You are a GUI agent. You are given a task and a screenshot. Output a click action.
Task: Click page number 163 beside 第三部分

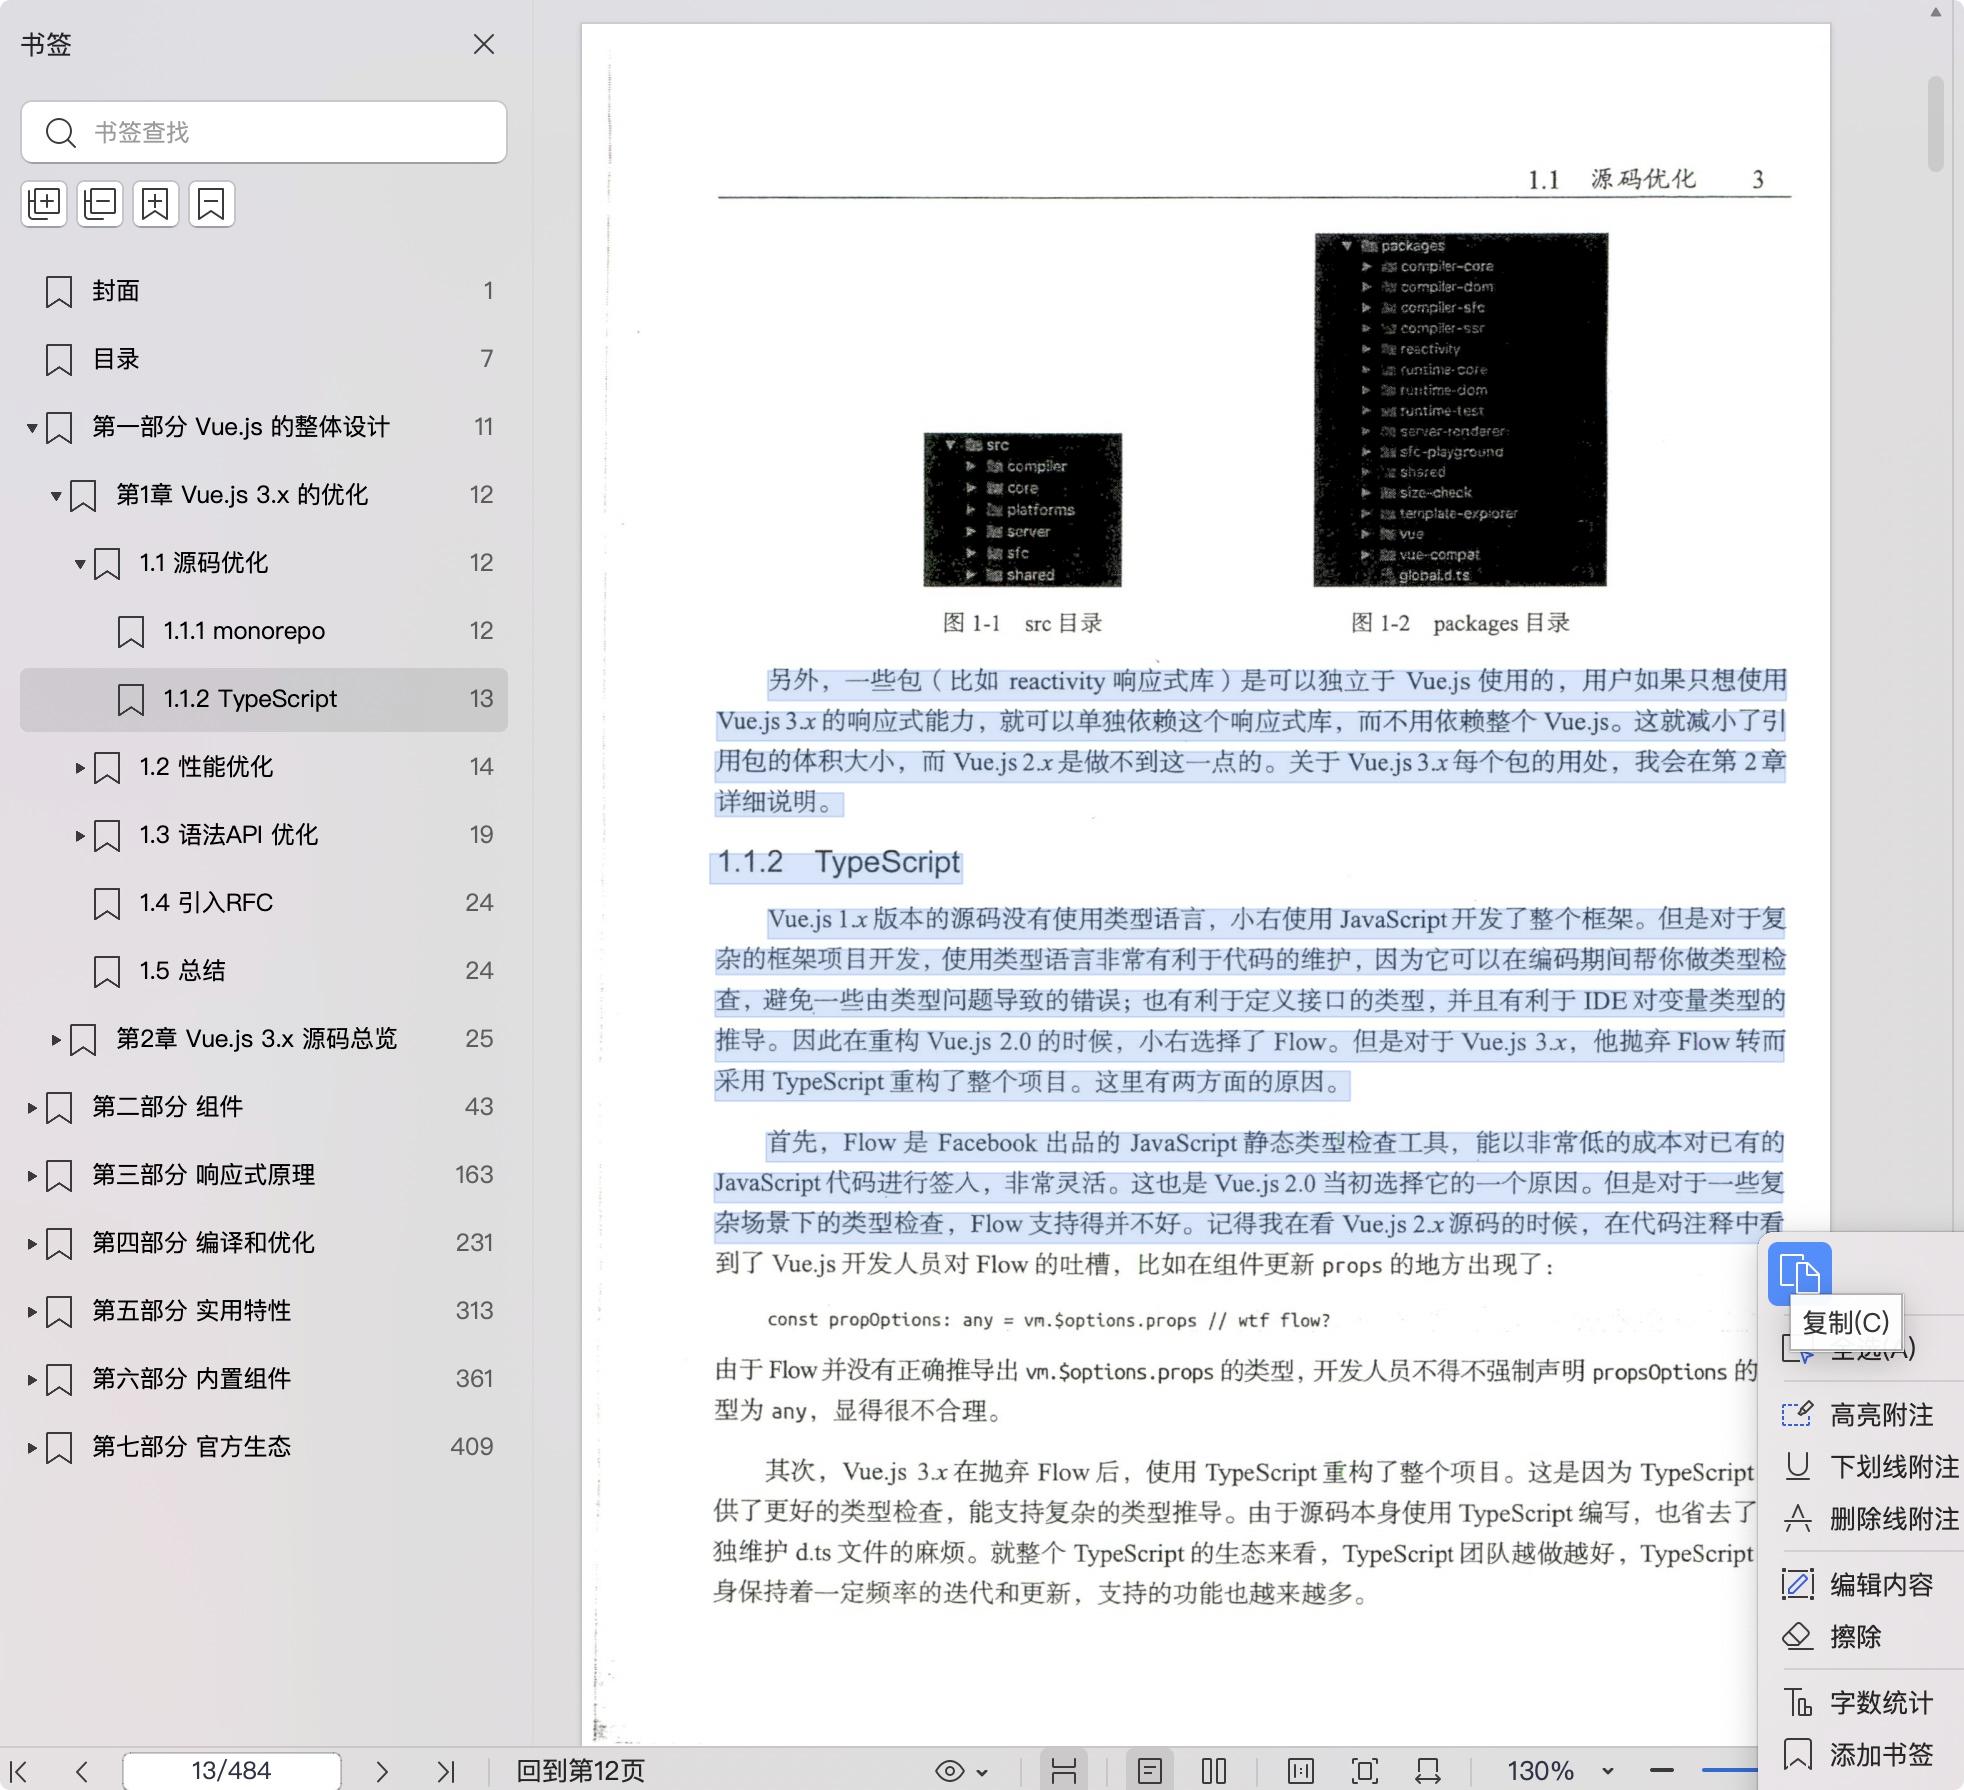click(x=474, y=1175)
